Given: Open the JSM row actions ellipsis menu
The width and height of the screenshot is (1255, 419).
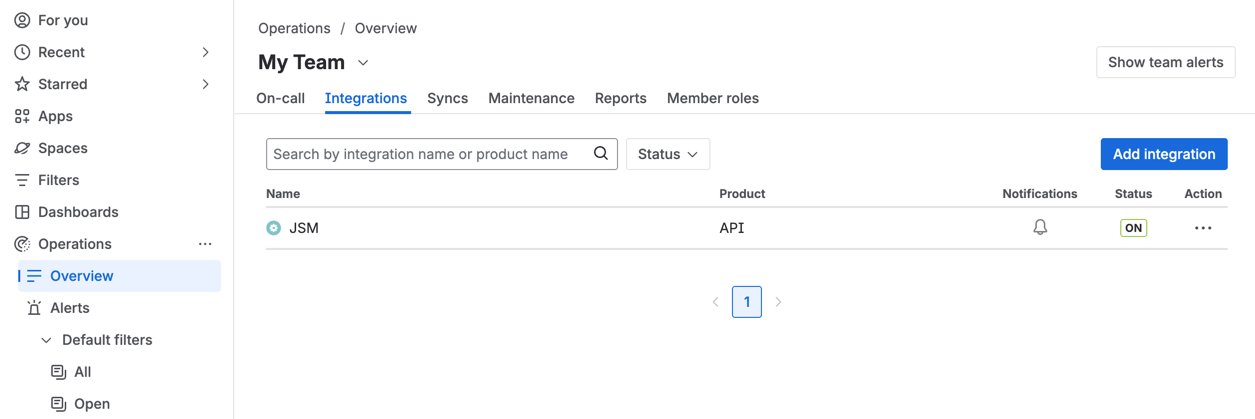Looking at the screenshot, I should (x=1203, y=228).
